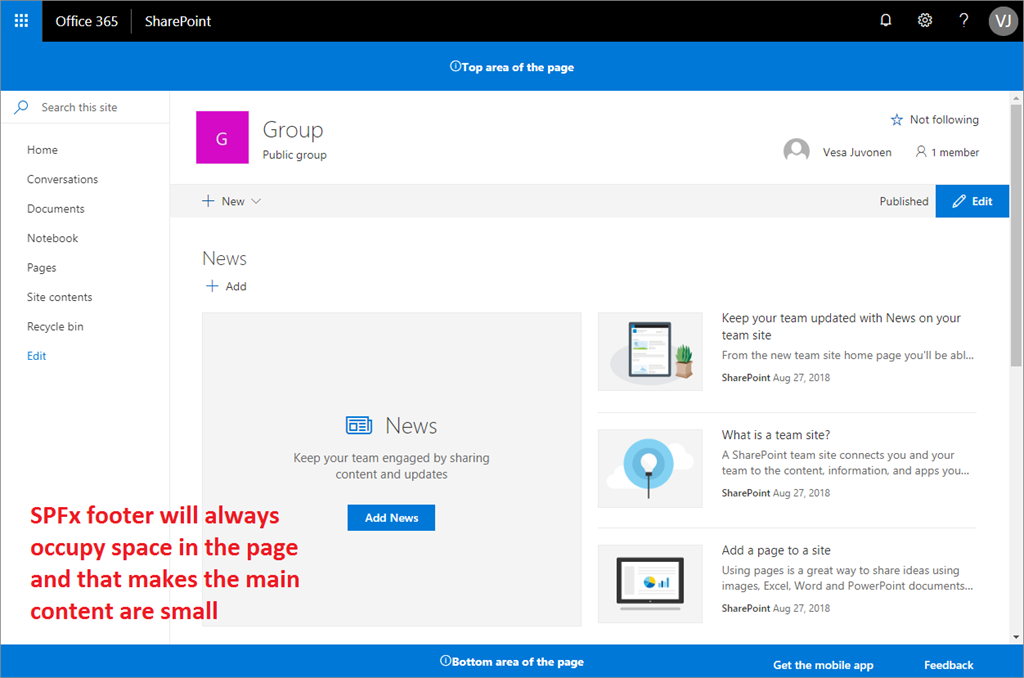Image resolution: width=1024 pixels, height=678 pixels.
Task: Switch to the Documents section
Action: [57, 208]
